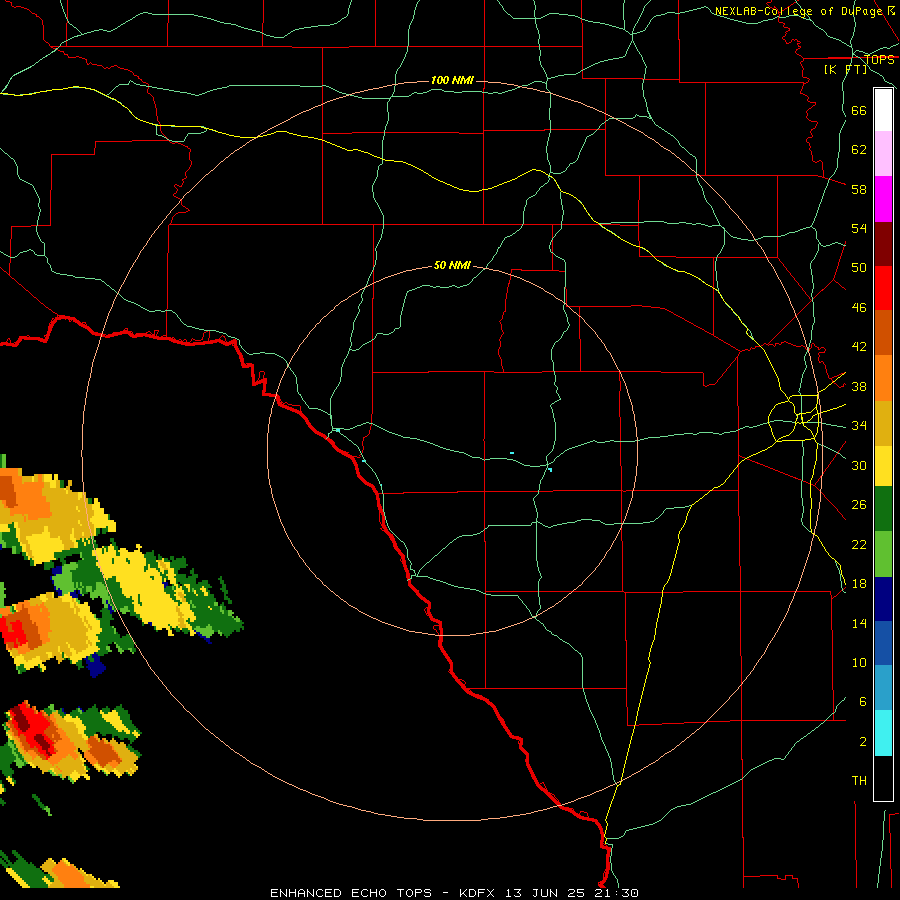Click the legend value 10
This screenshot has height=900, width=900.
859,662
